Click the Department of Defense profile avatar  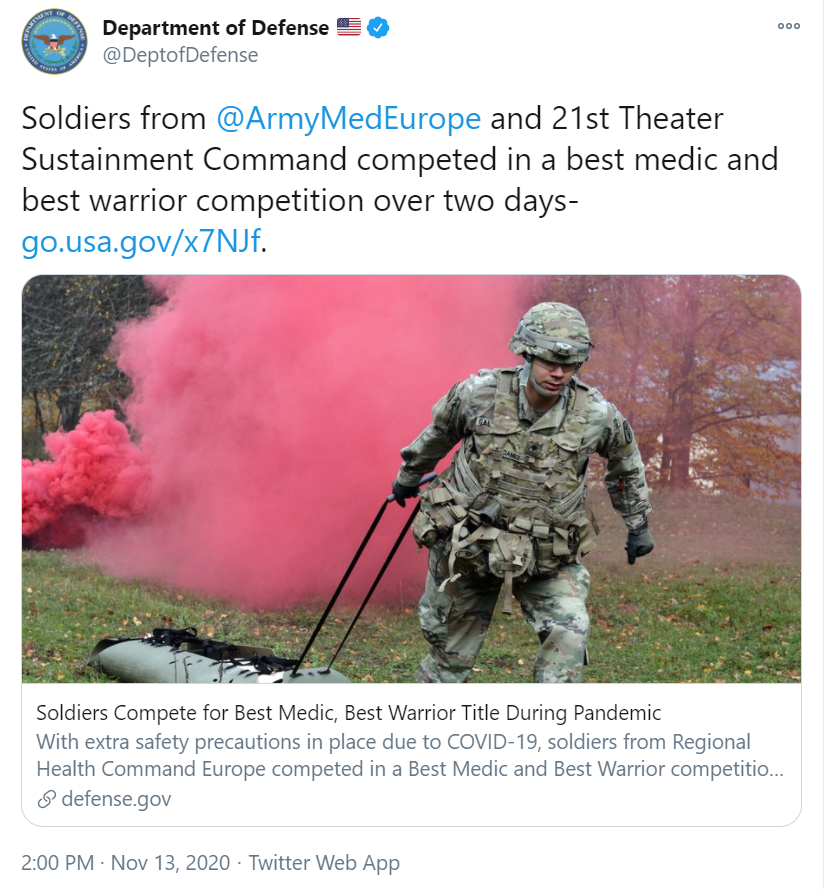coord(54,41)
